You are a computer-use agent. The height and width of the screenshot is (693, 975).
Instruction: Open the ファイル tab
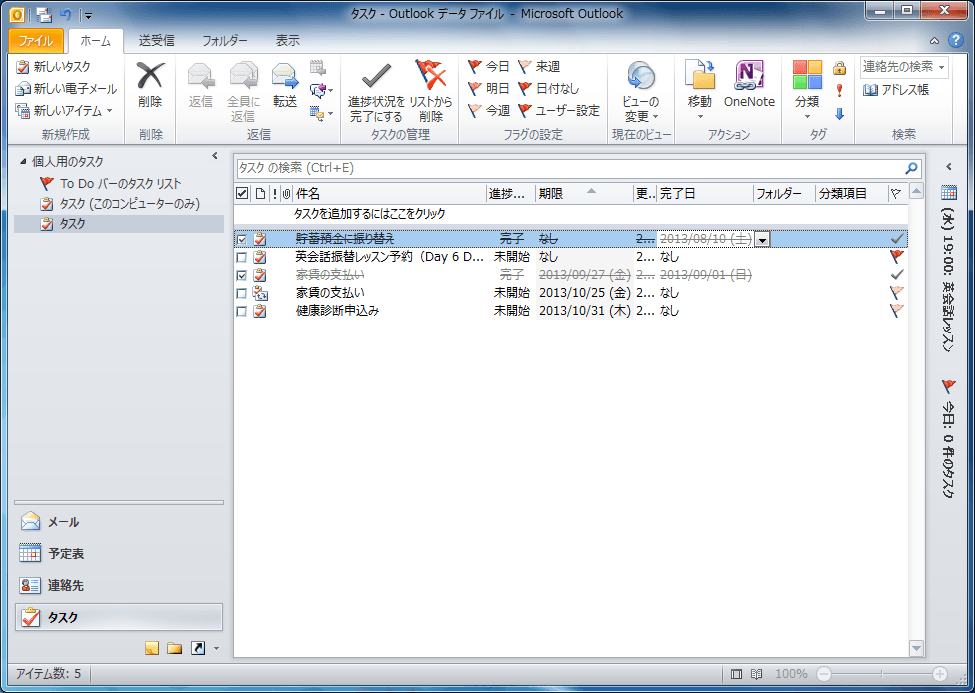pyautogui.click(x=36, y=41)
